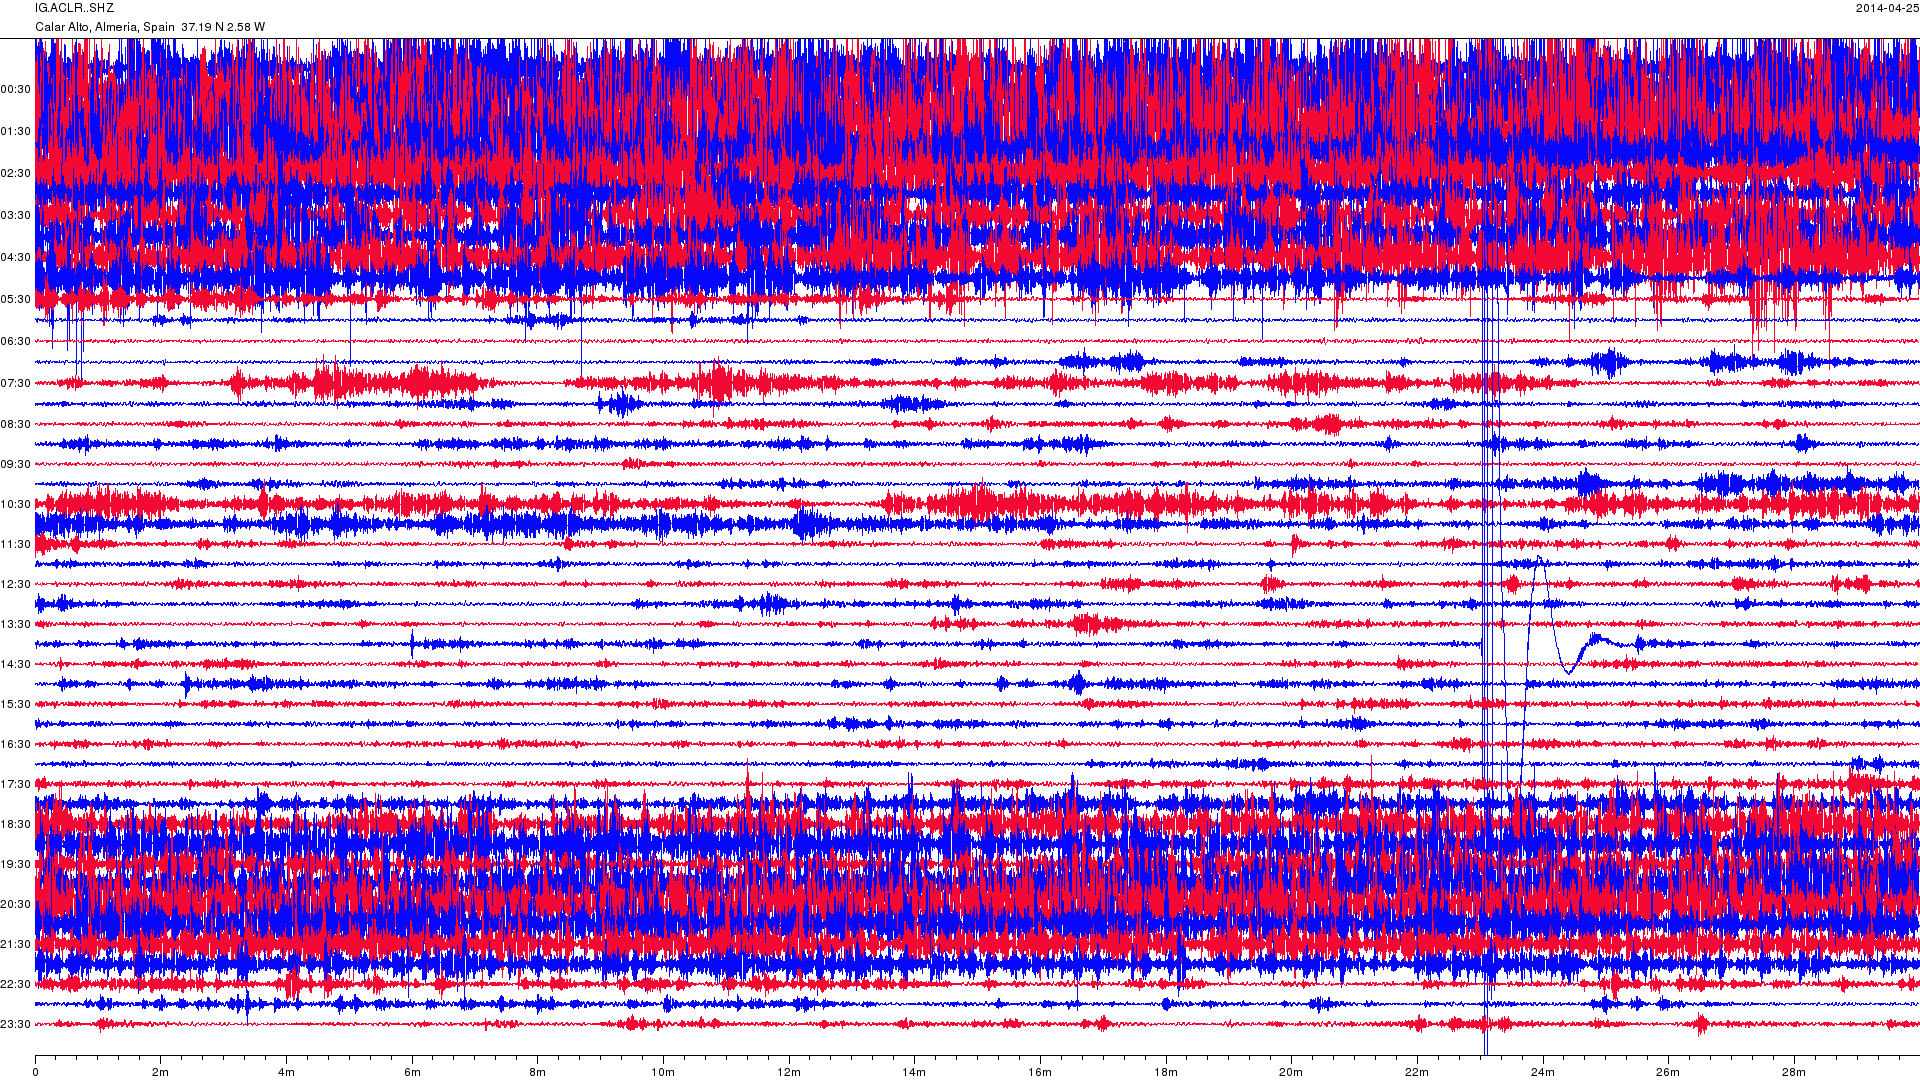Screen dimensions: 1920x1080
Task: Click the 22m axis tick label
Action: (1417, 1073)
